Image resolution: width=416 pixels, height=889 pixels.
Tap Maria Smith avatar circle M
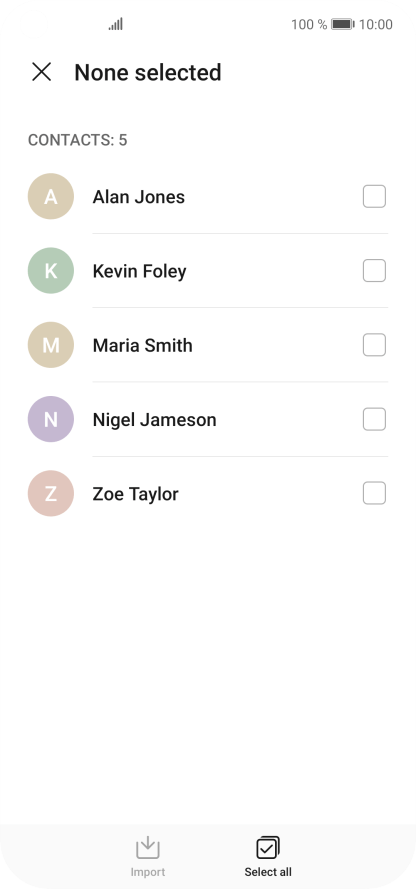51,345
